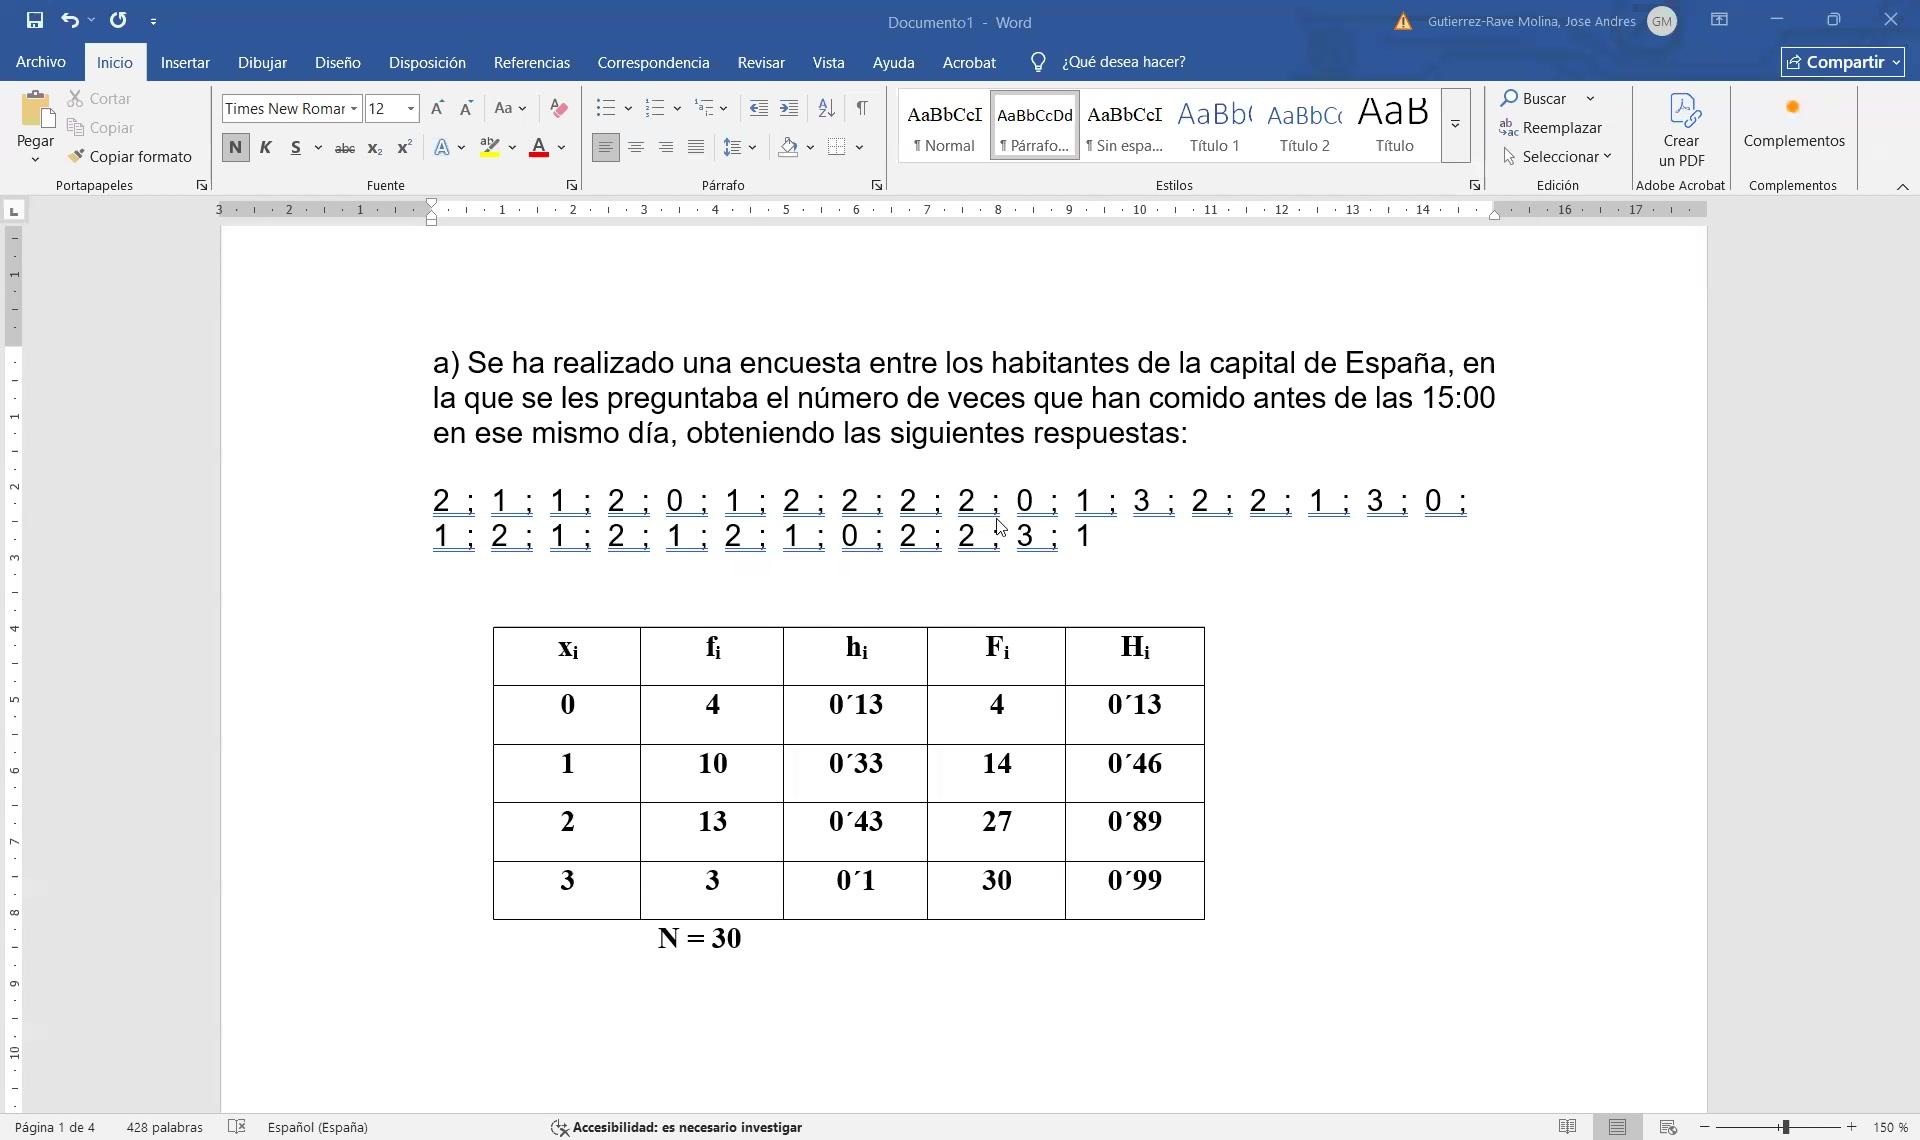Click the Sort paragraphs icon
The width and height of the screenshot is (1920, 1140).
click(826, 108)
